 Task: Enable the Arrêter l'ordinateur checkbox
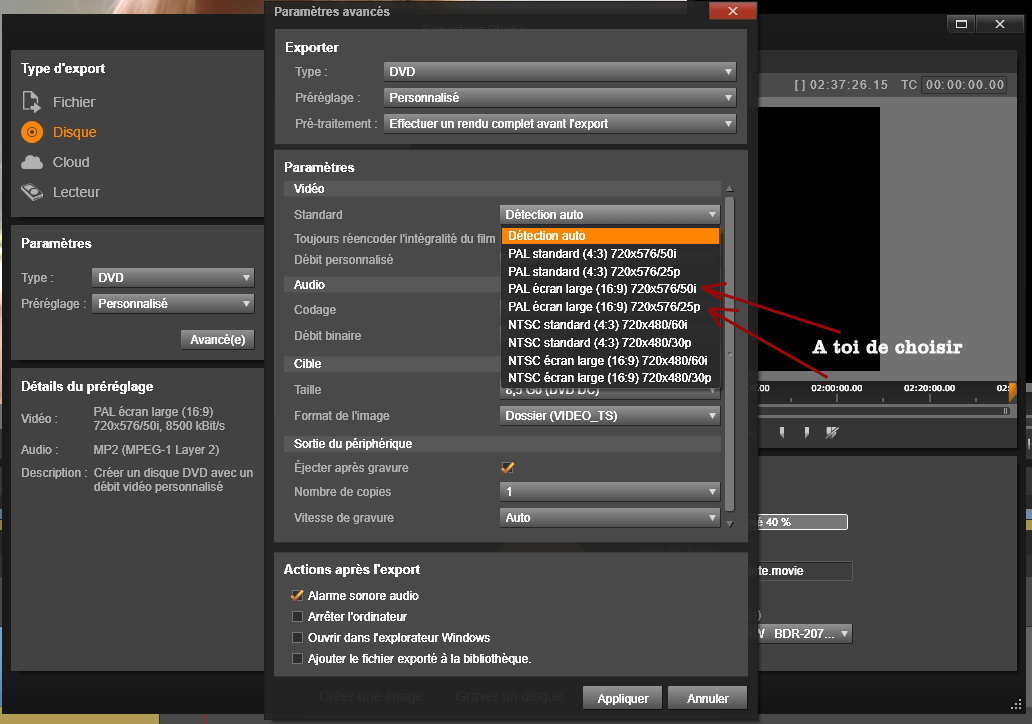[296, 617]
